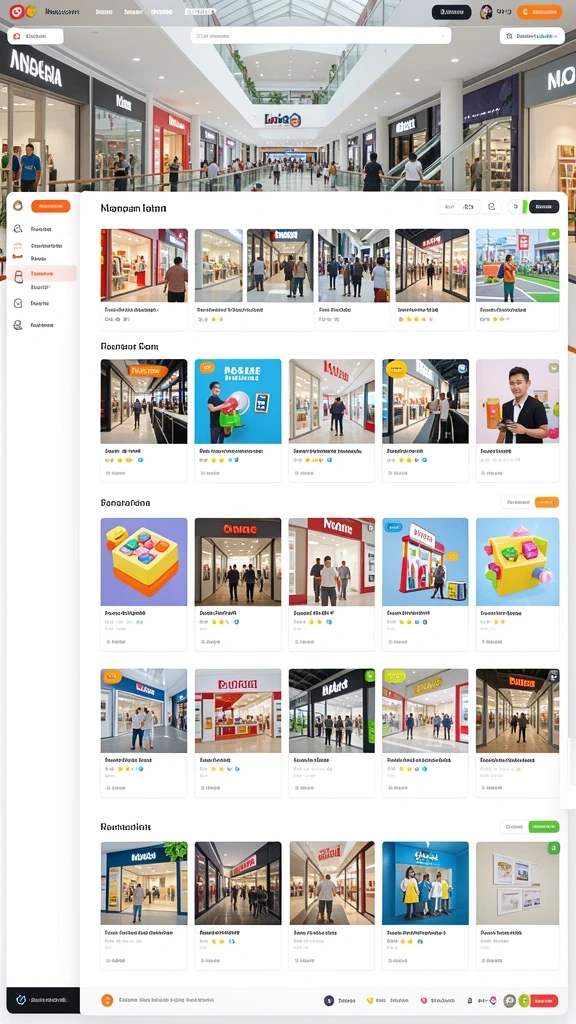Click the red button in the bottom bar
This screenshot has height=1024, width=576.
pos(544,1000)
